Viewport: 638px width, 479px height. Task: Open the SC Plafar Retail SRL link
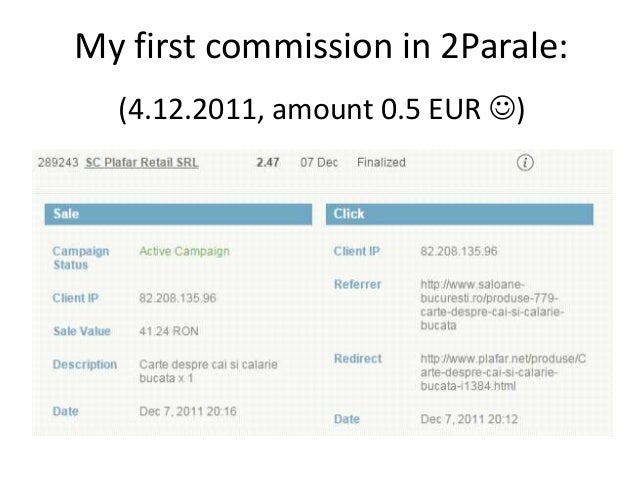pyautogui.click(x=142, y=162)
